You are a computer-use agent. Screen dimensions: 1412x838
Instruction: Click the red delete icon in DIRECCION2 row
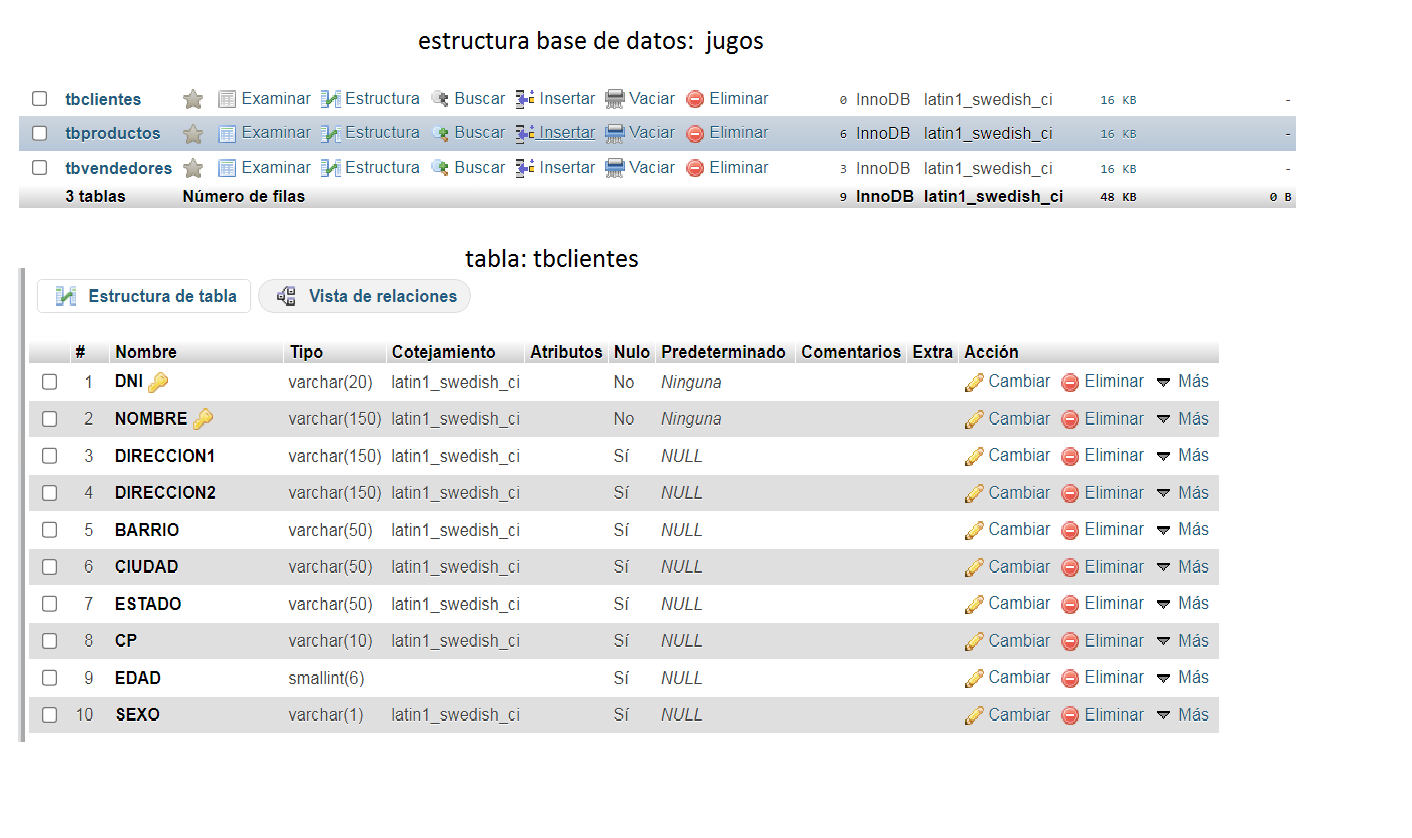tap(1070, 493)
